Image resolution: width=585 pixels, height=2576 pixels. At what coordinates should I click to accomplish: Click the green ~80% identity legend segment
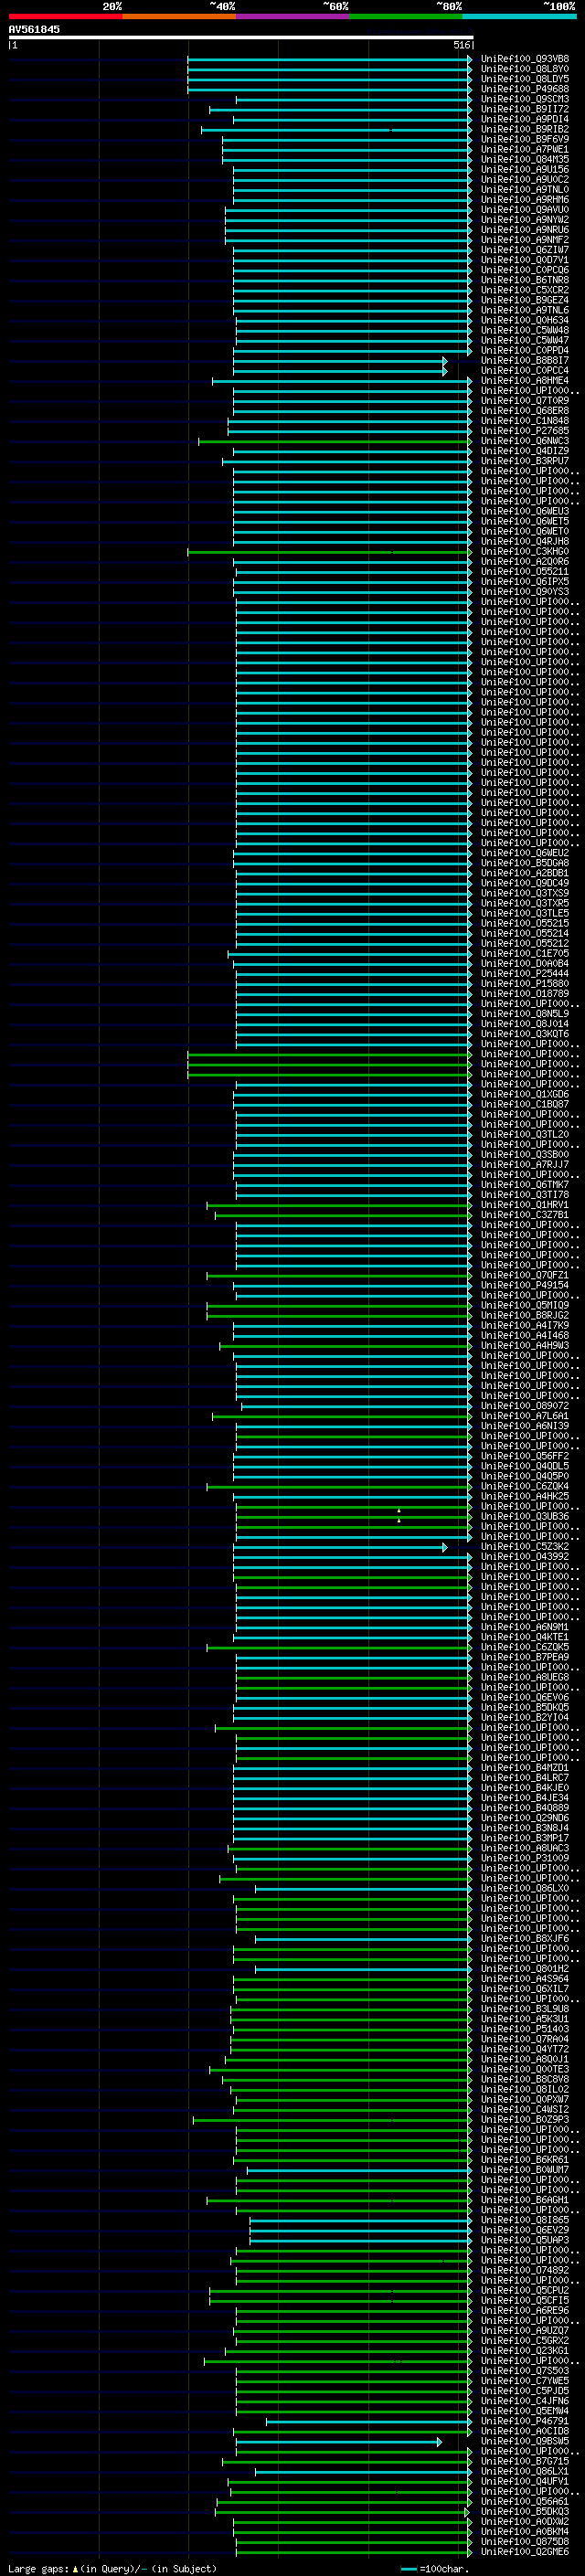(x=406, y=17)
